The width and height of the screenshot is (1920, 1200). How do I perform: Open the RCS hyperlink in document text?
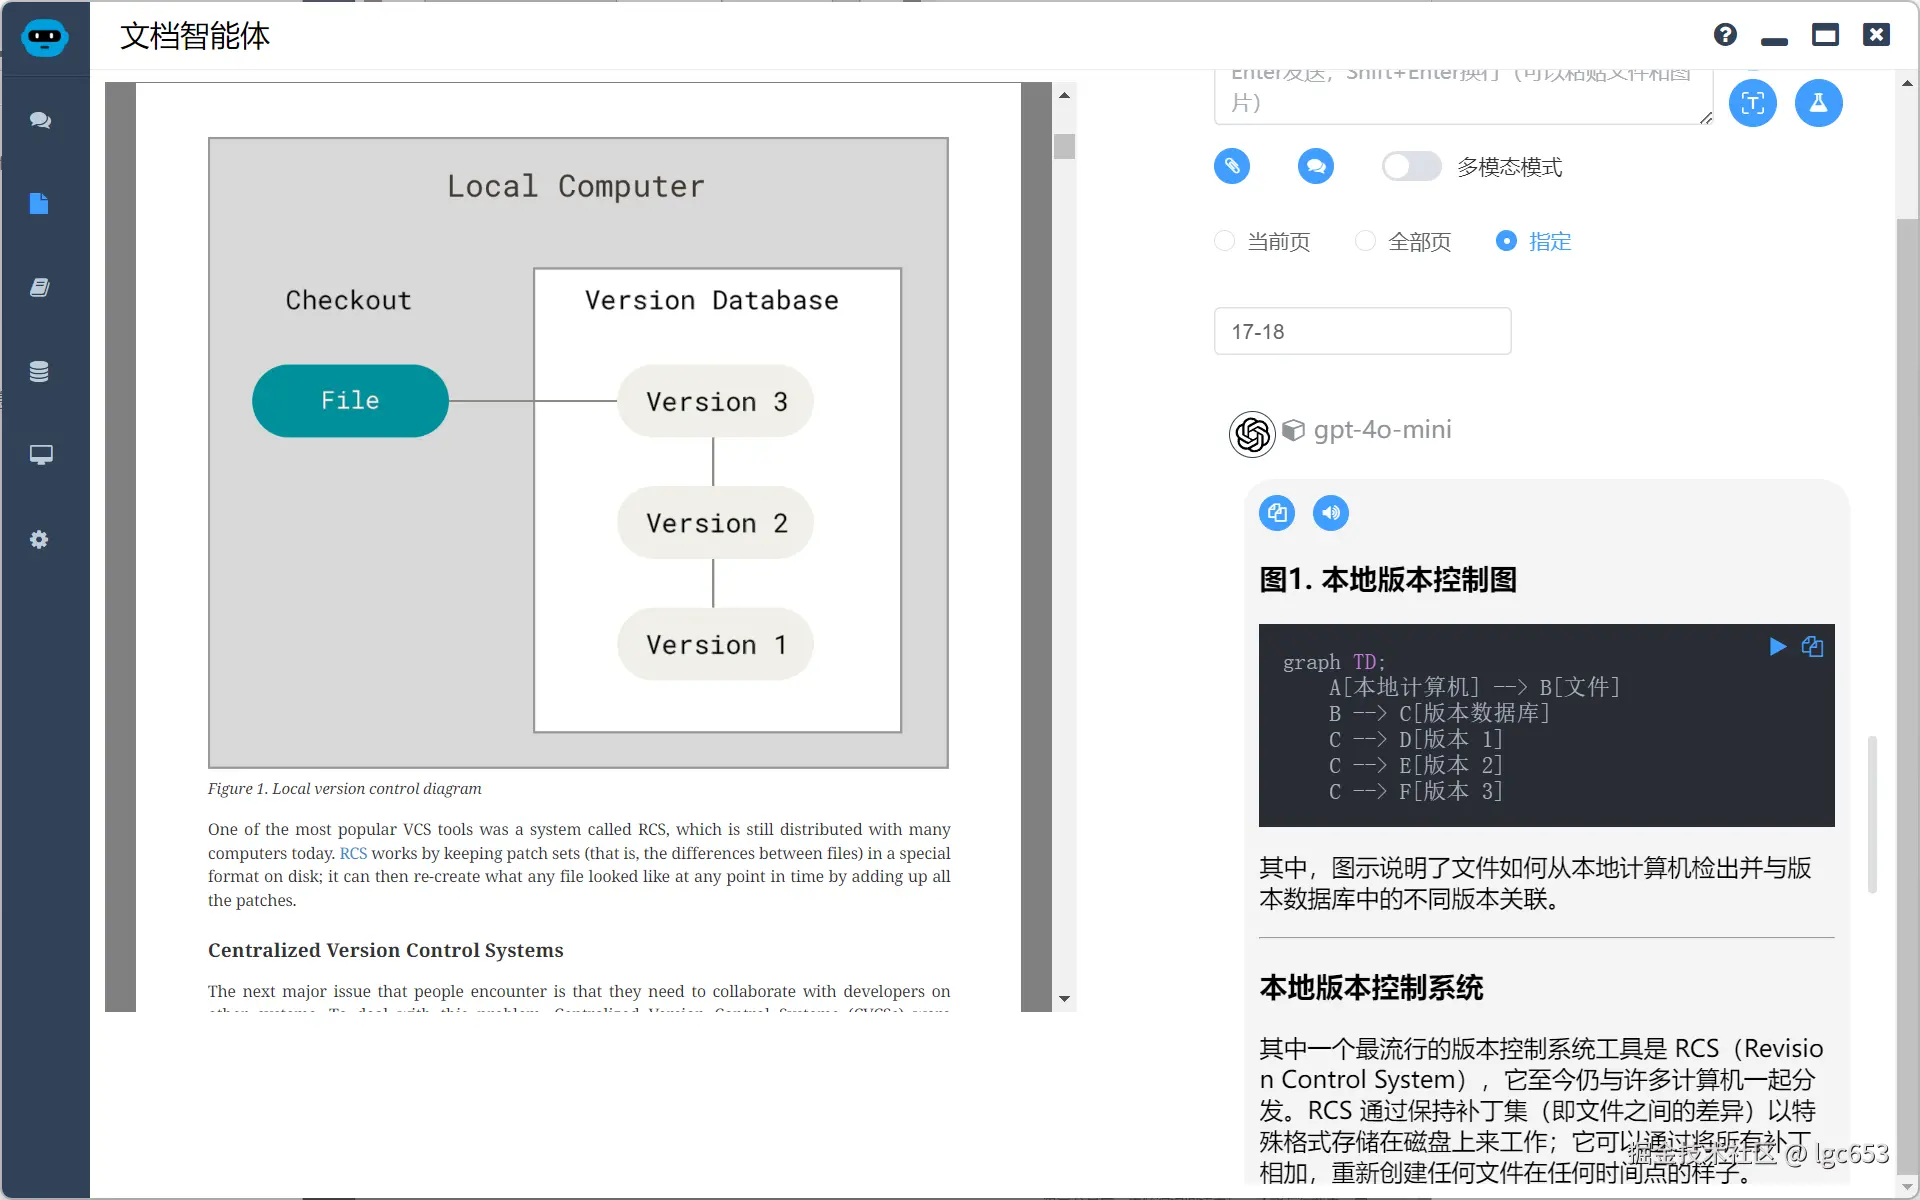tap(353, 853)
